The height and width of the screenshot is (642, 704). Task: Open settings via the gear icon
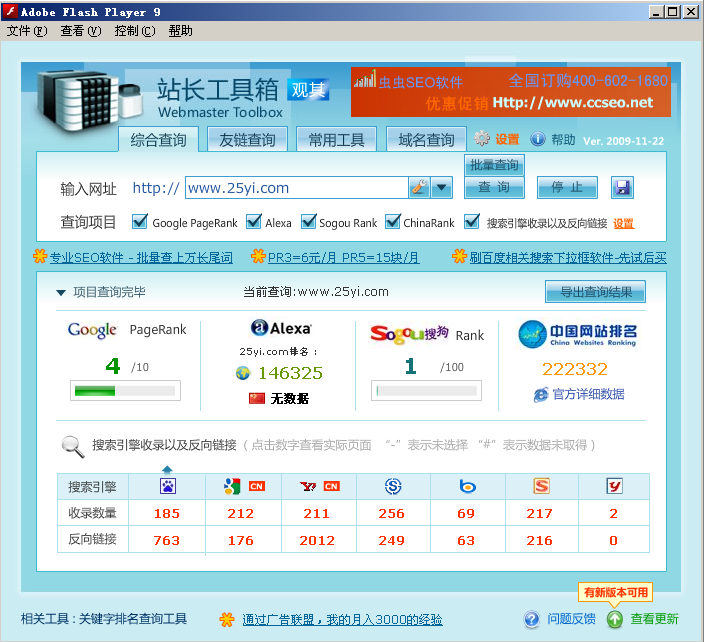482,139
